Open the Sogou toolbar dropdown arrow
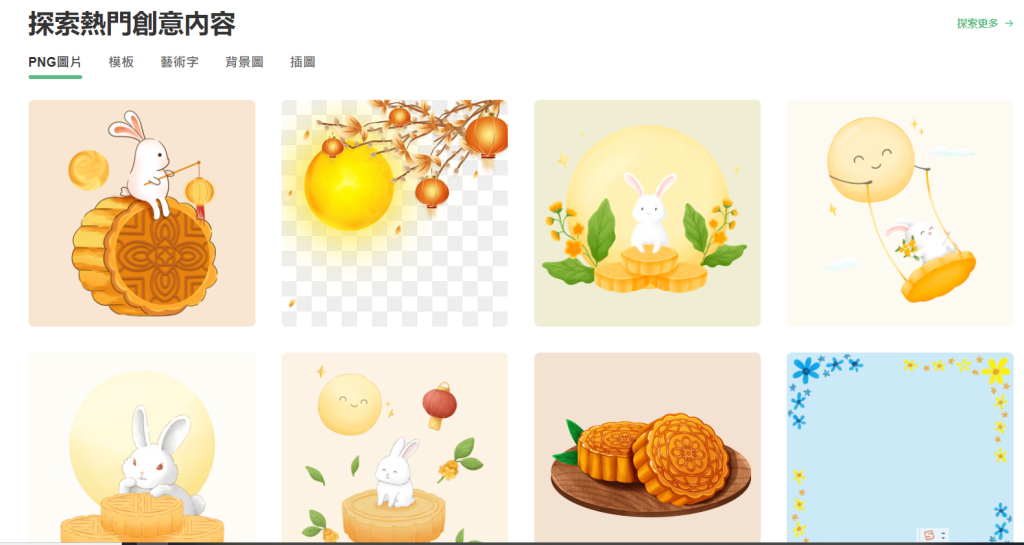Viewport: 1024px width, 545px height. pos(943,536)
